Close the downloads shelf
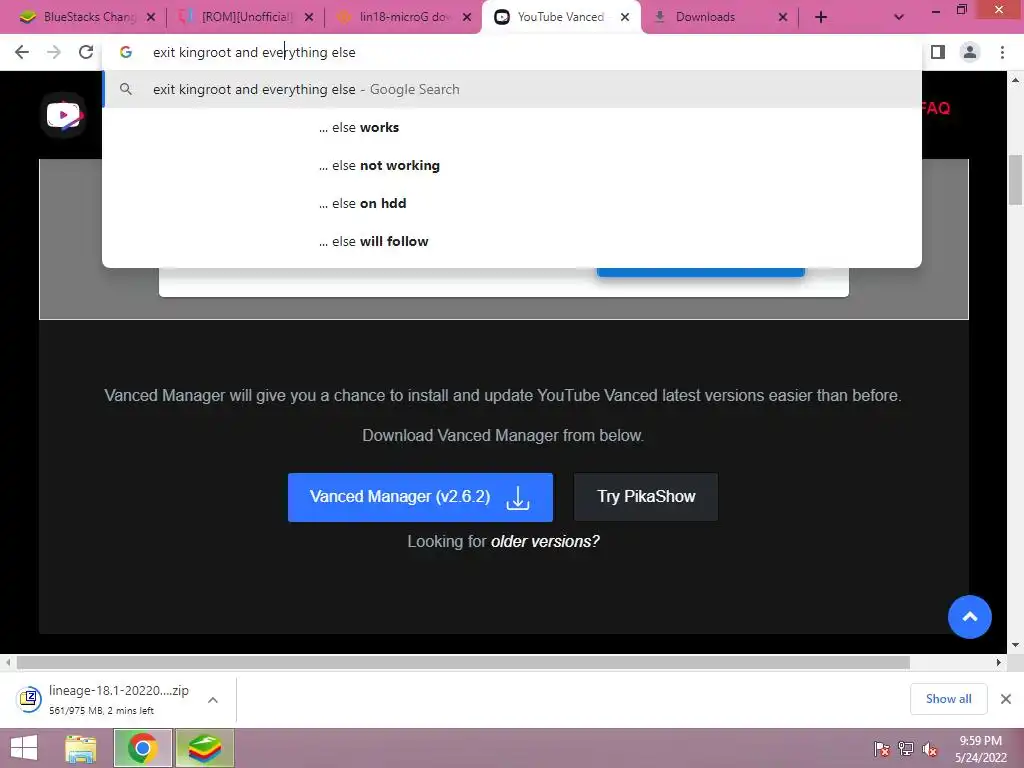The height and width of the screenshot is (768, 1024). (1006, 699)
